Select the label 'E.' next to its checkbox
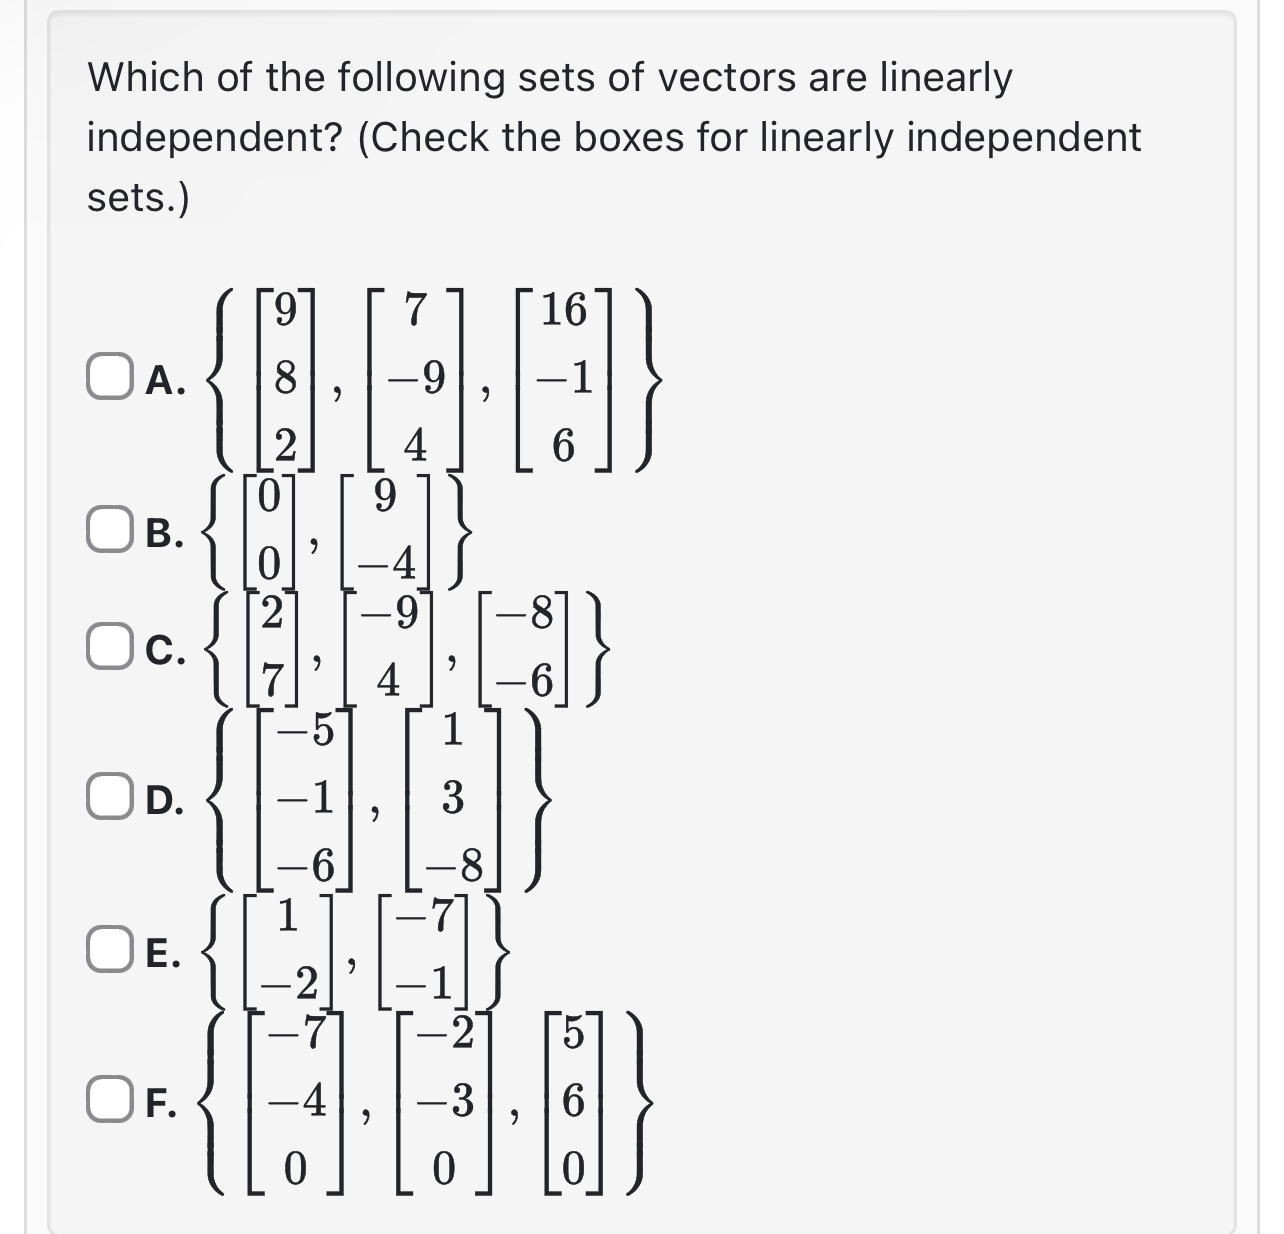 point(163,954)
